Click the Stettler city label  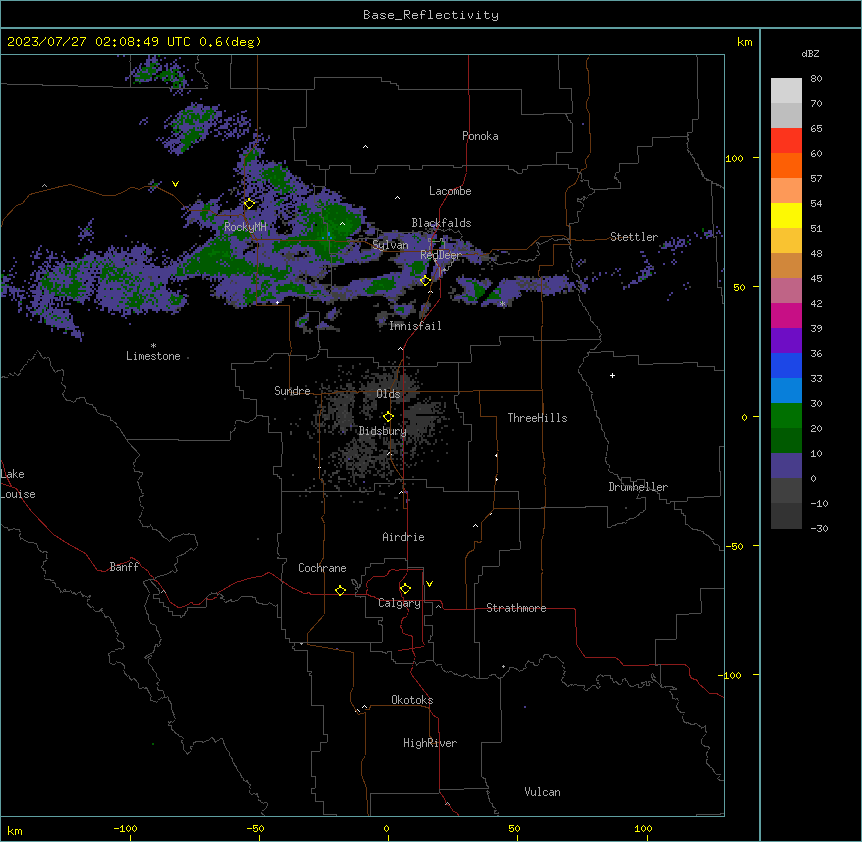tap(634, 237)
